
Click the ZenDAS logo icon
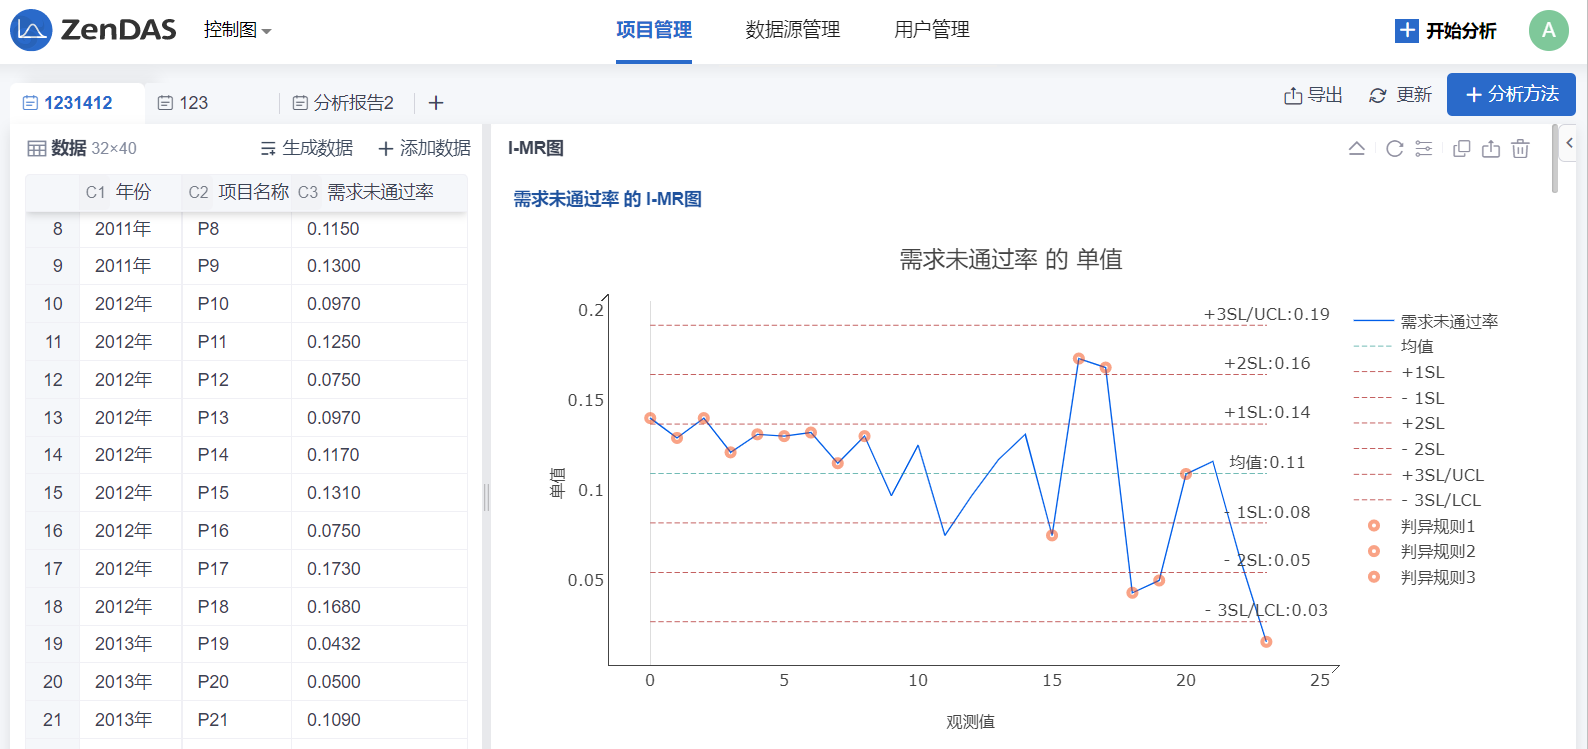click(x=31, y=30)
